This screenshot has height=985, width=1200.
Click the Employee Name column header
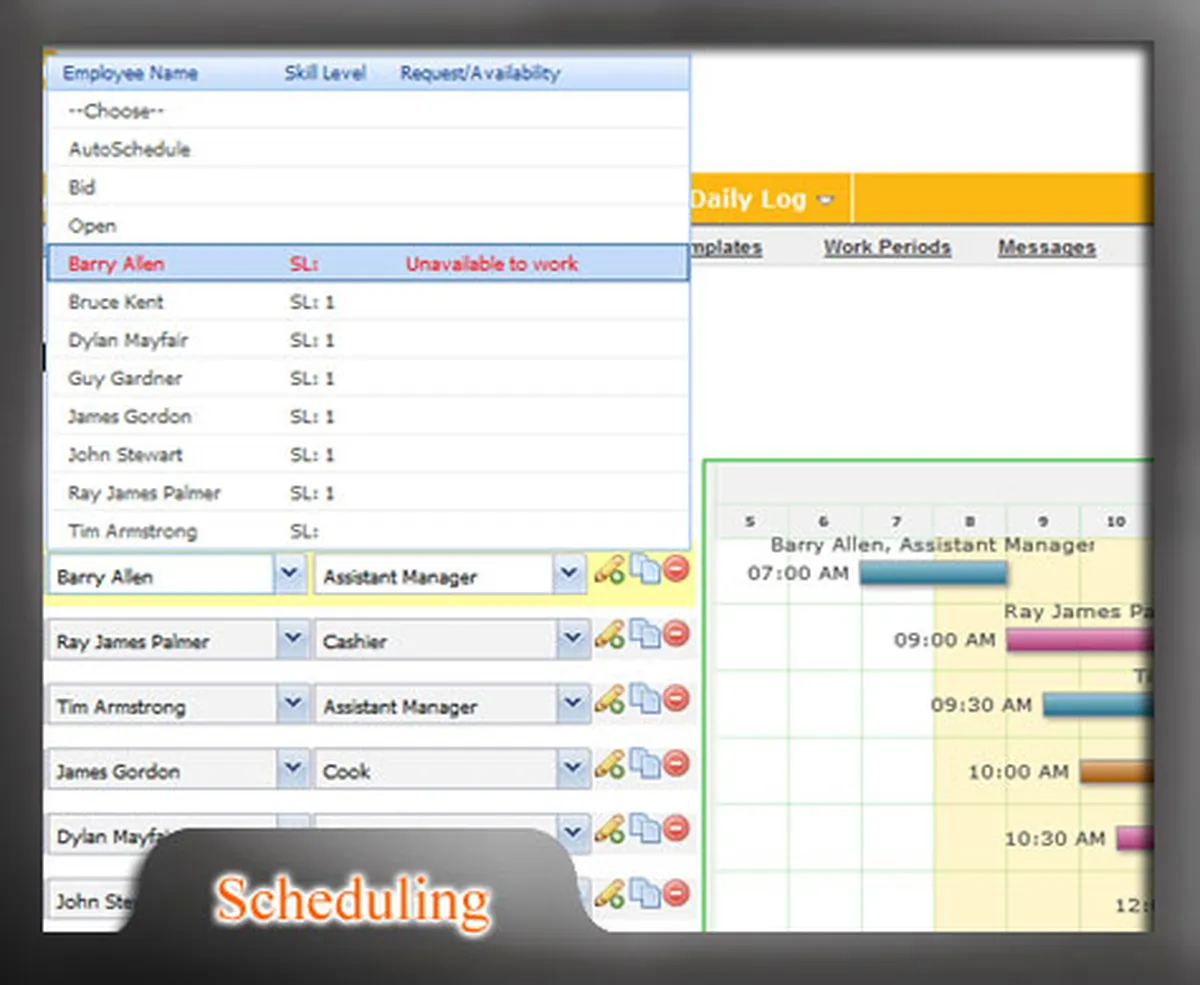pos(130,73)
